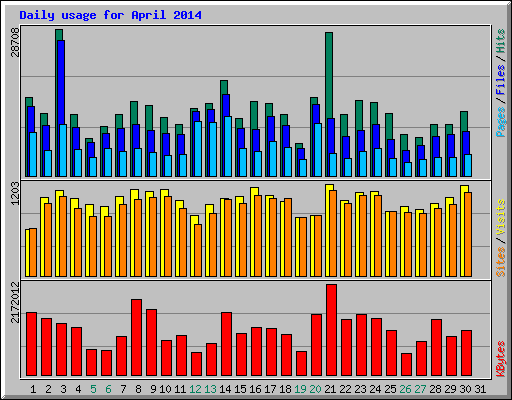This screenshot has width=512, height=400.
Task: Click the 1203 y-axis value
Action: click(15, 193)
